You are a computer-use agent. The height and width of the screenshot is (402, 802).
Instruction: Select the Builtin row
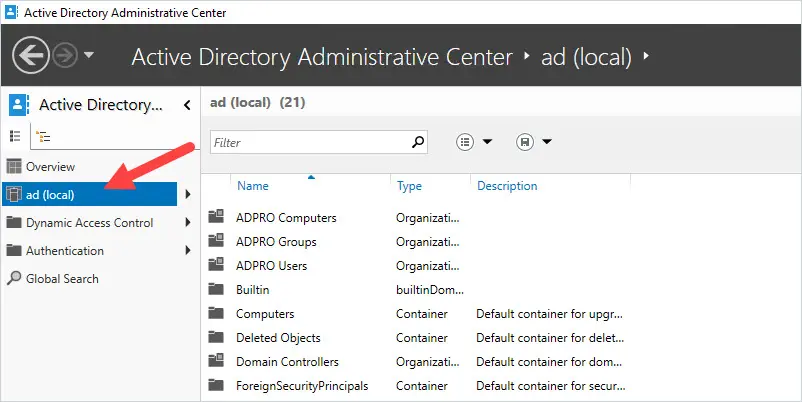(417, 290)
